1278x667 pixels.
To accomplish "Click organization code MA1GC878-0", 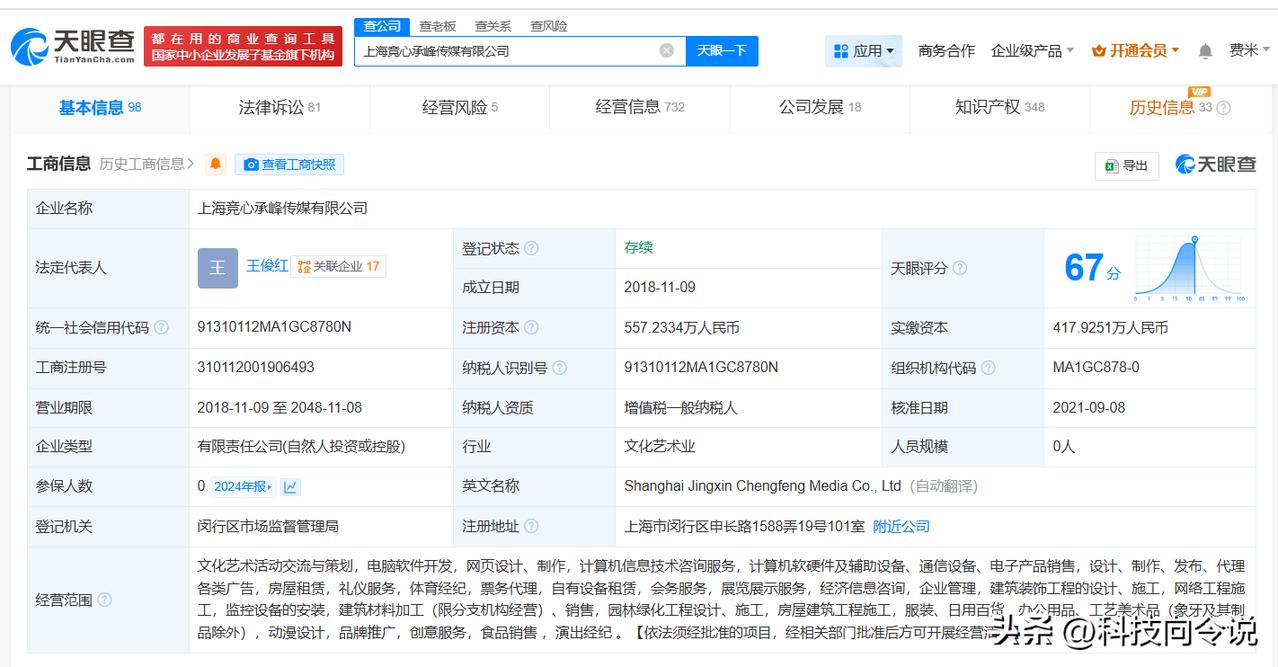I will [x=1096, y=367].
